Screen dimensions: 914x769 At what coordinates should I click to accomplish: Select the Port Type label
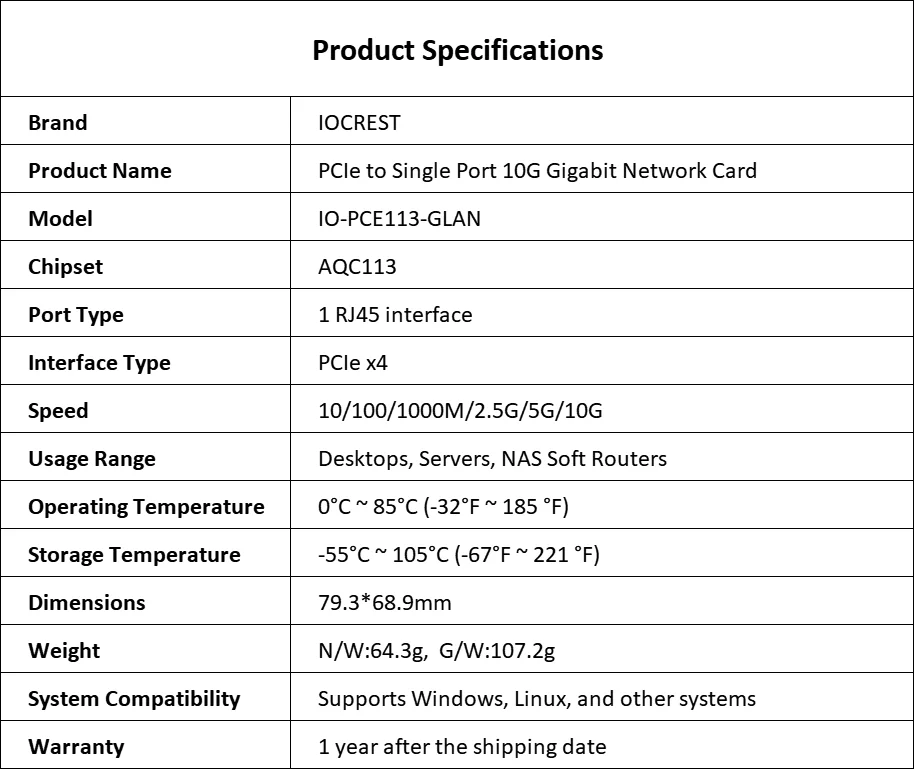(x=76, y=315)
